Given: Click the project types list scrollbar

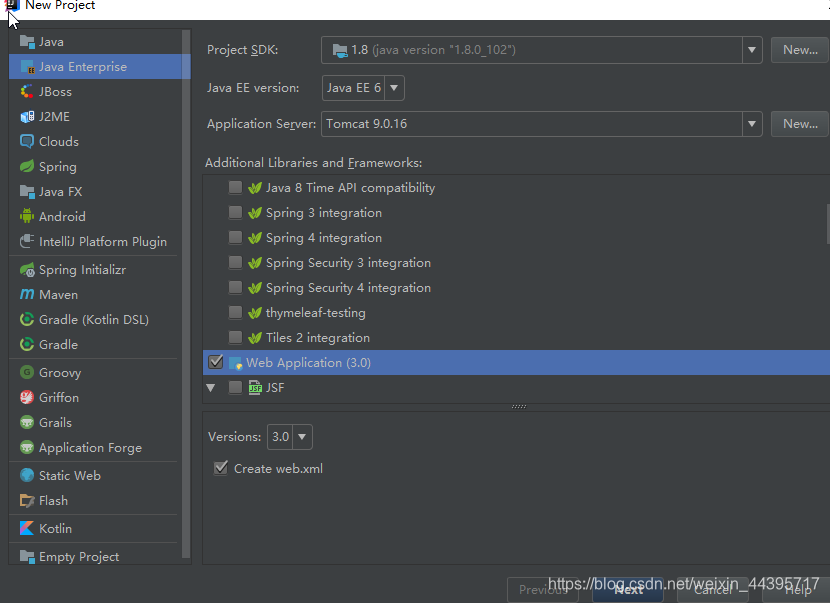Looking at the screenshot, I should coord(186,294).
